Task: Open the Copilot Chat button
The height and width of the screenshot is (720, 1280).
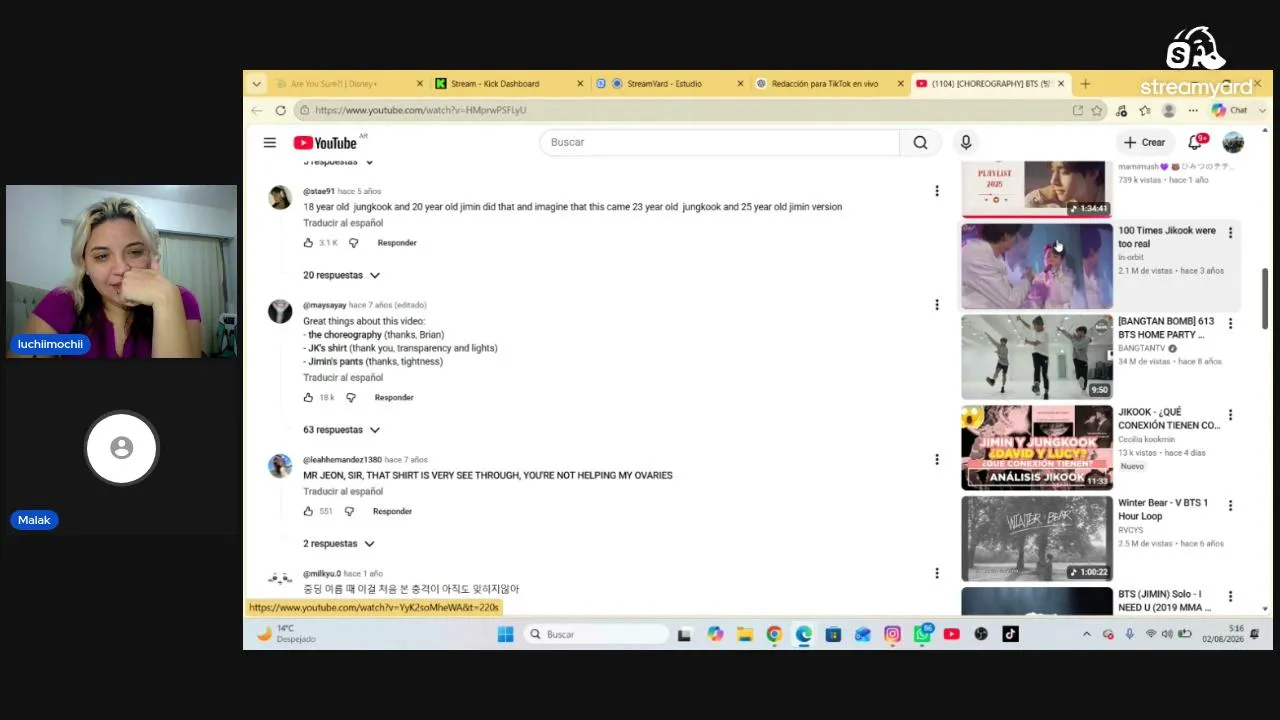Action: (x=1229, y=110)
